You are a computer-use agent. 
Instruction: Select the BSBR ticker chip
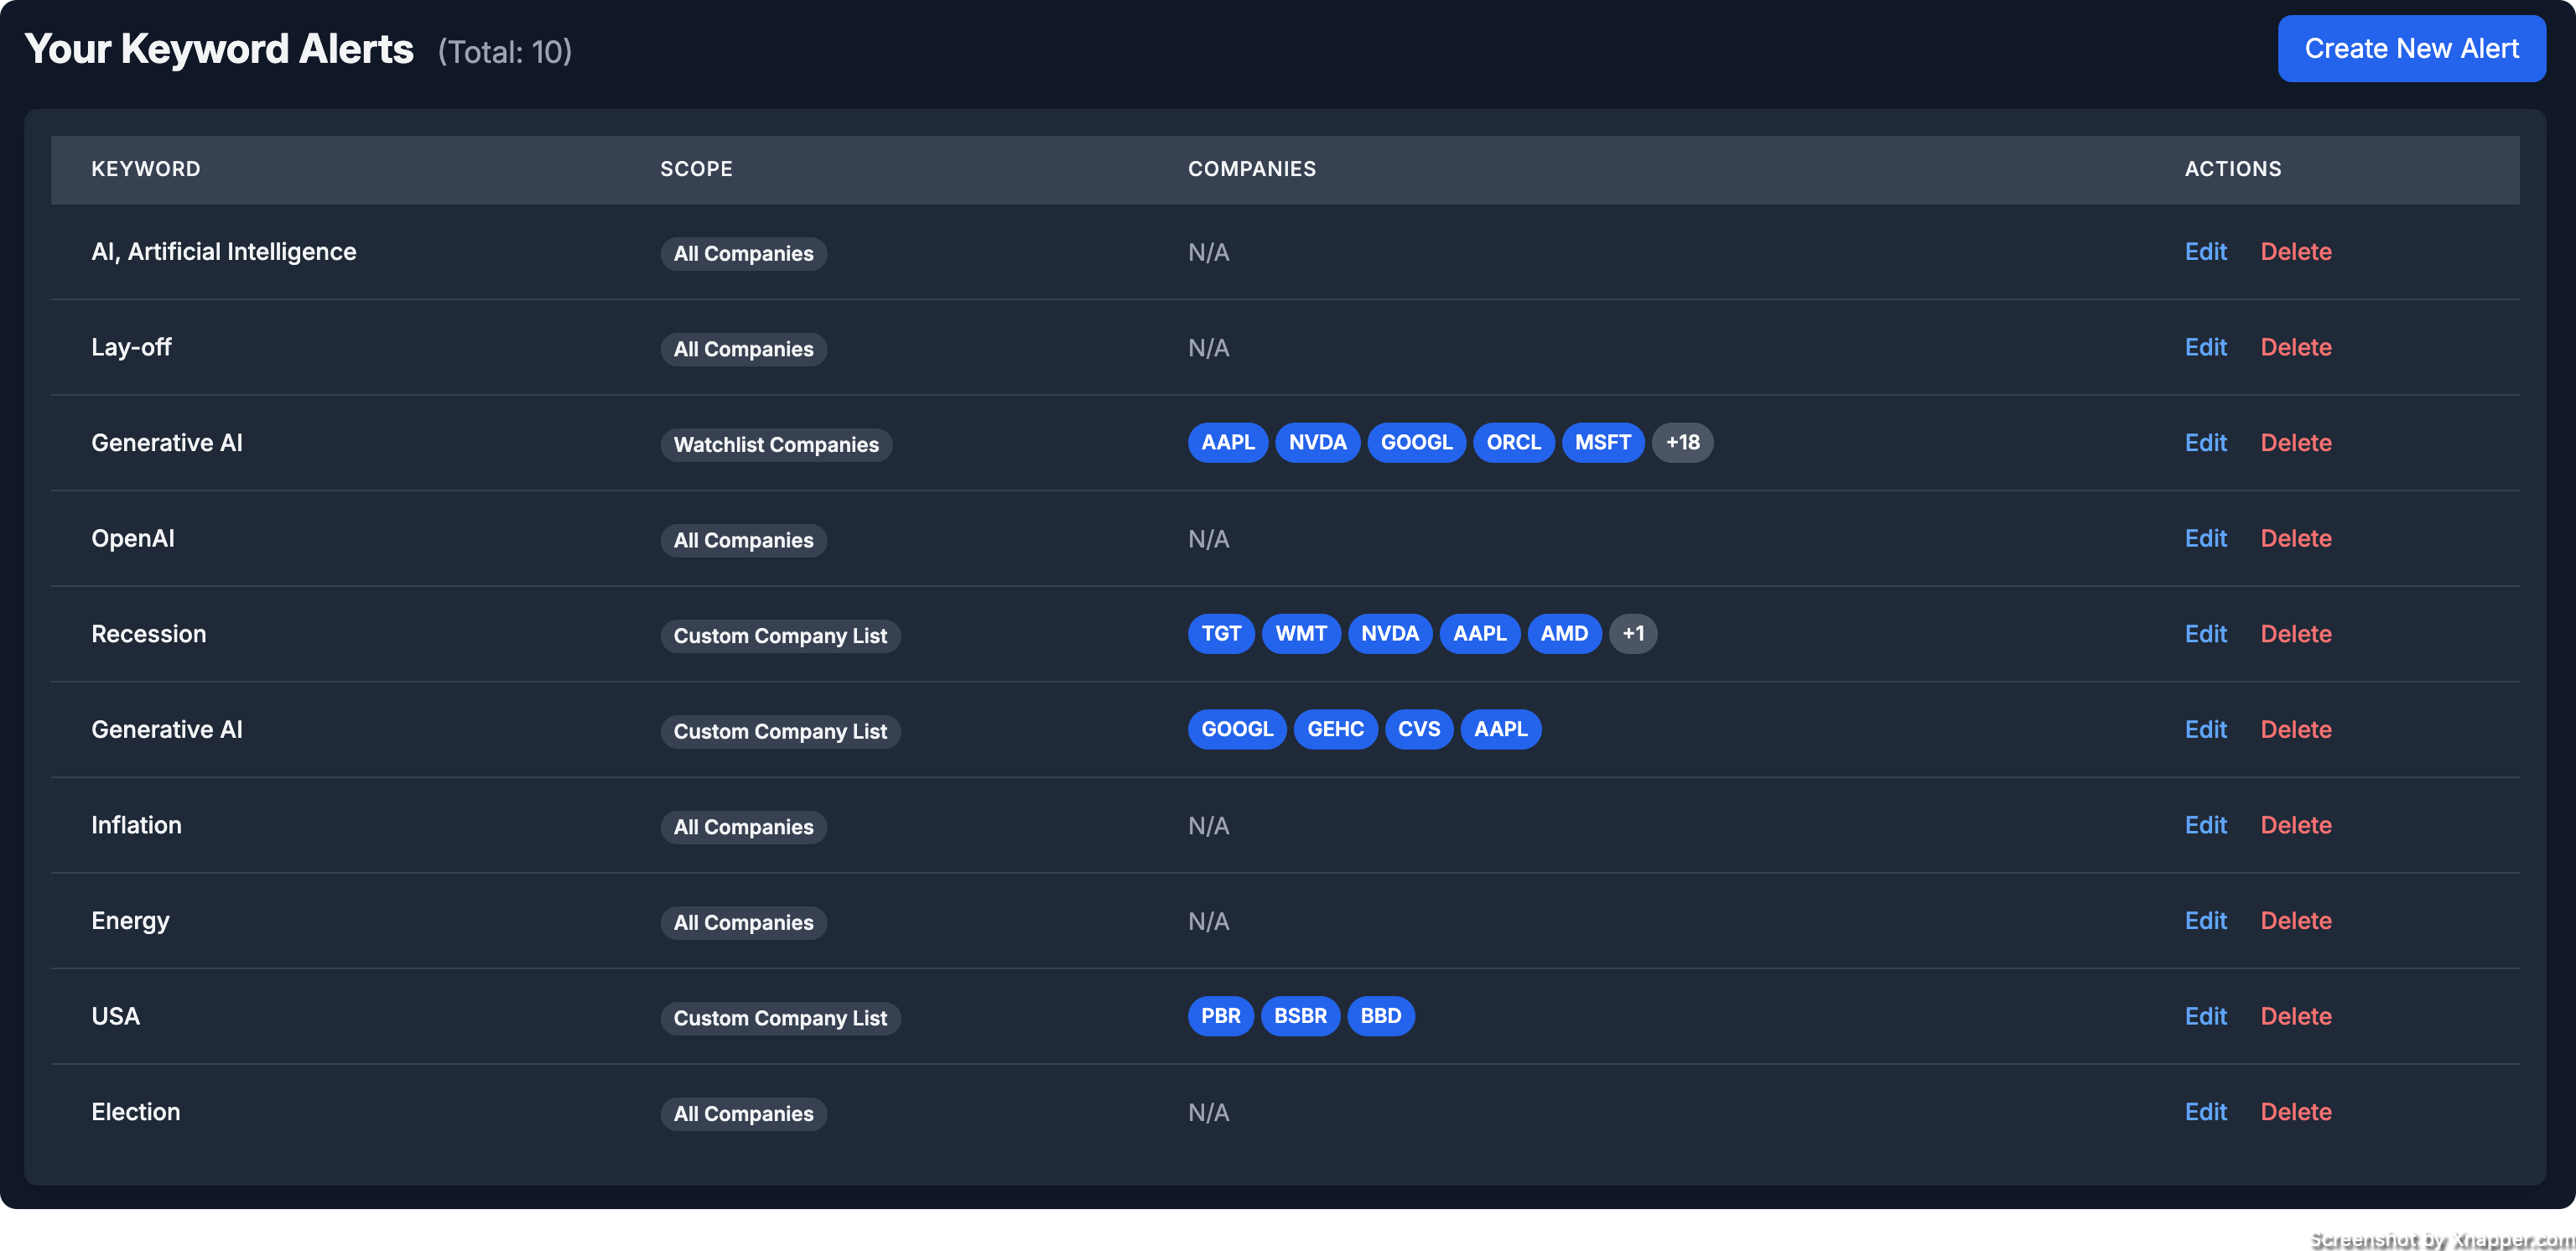pyautogui.click(x=1300, y=1016)
